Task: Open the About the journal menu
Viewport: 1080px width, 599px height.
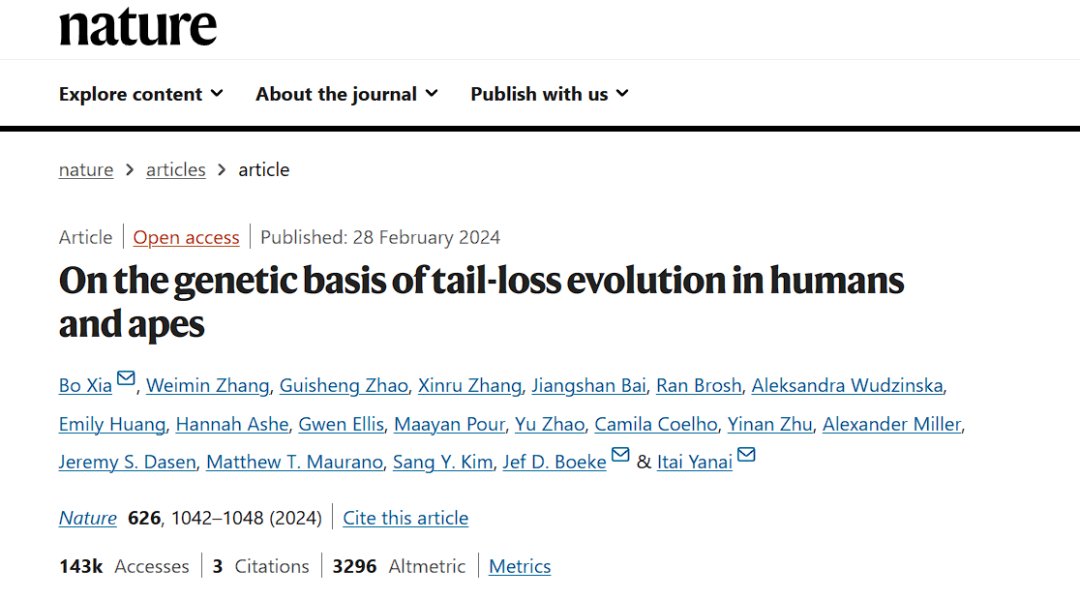Action: (346, 94)
